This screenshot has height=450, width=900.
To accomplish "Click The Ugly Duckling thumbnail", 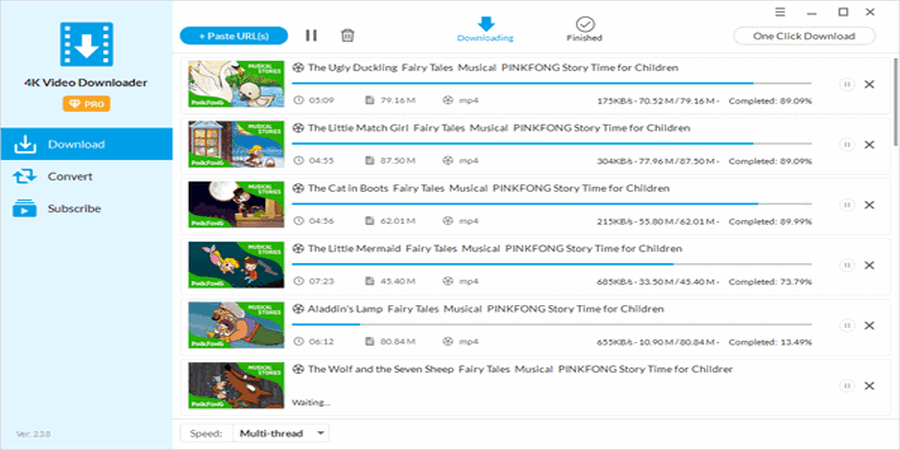I will tap(236, 84).
